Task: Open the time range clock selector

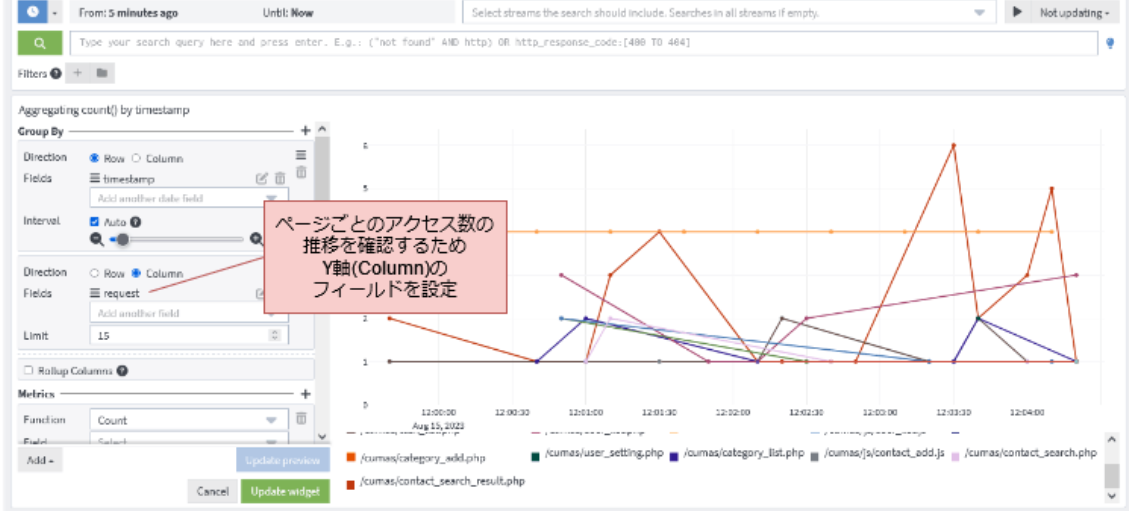Action: pyautogui.click(x=32, y=12)
